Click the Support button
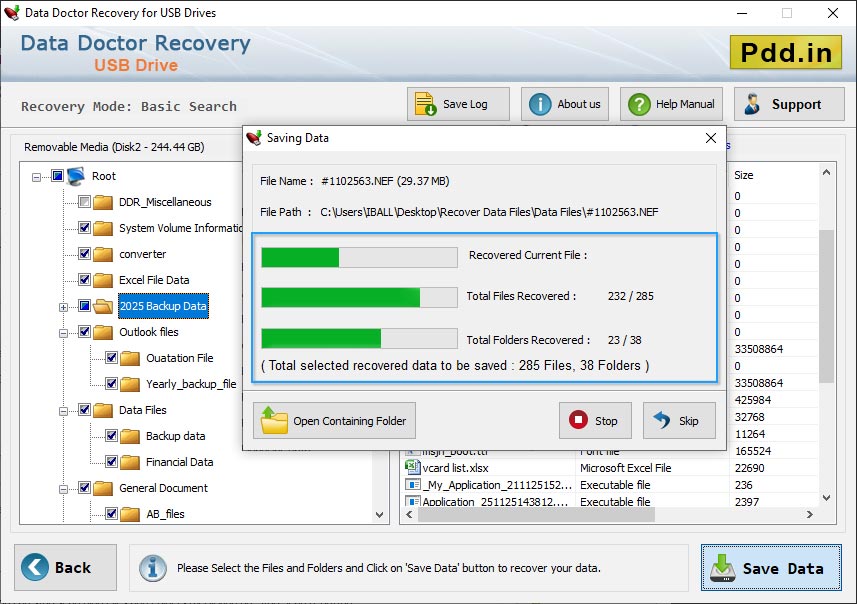857x604 pixels. click(789, 104)
